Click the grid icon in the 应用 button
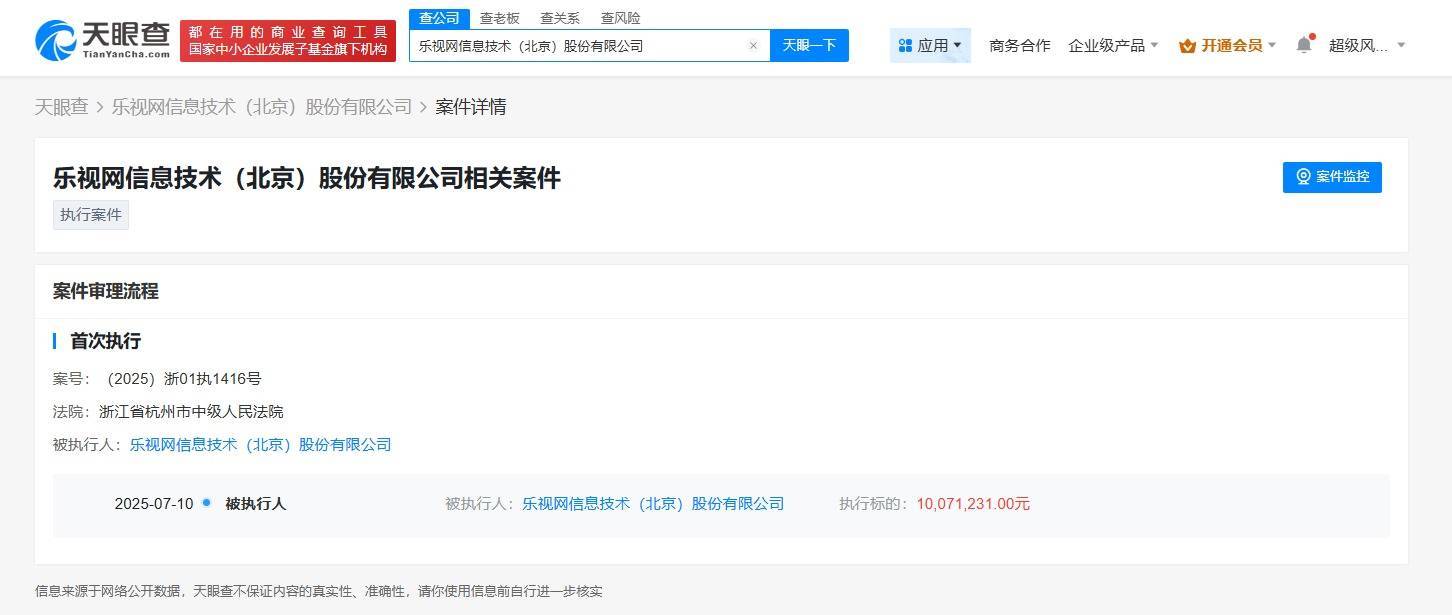The image size is (1452, 615). [905, 45]
